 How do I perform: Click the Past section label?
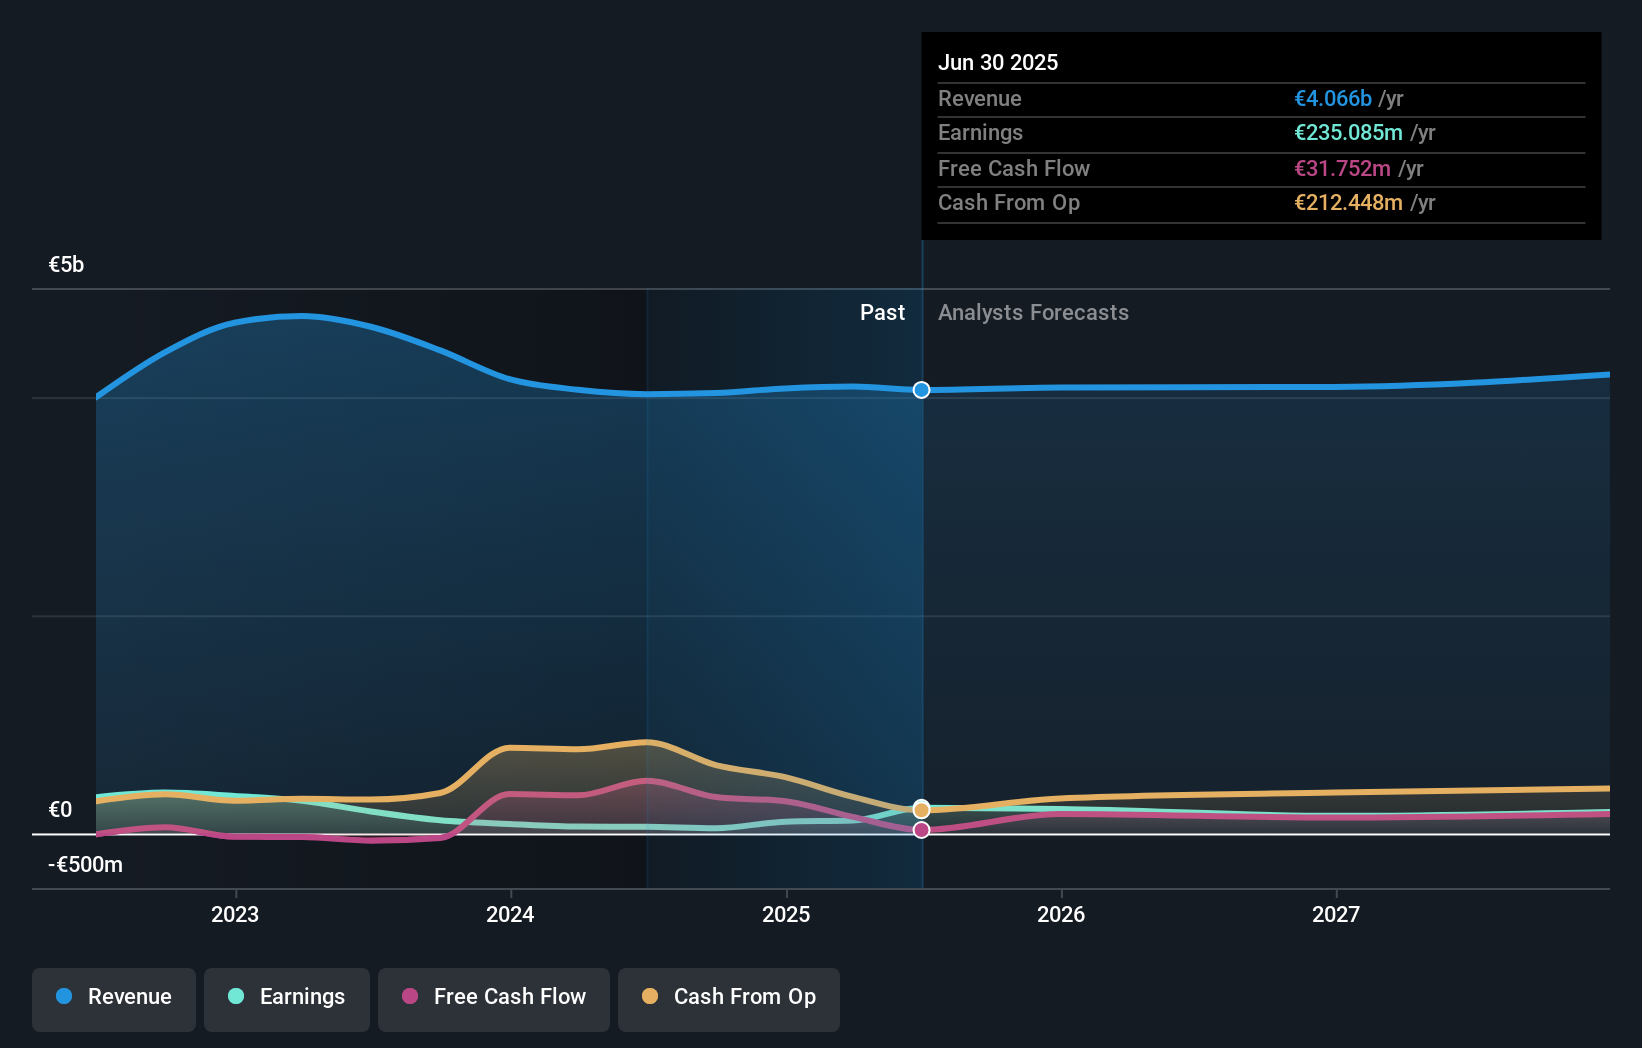882,313
